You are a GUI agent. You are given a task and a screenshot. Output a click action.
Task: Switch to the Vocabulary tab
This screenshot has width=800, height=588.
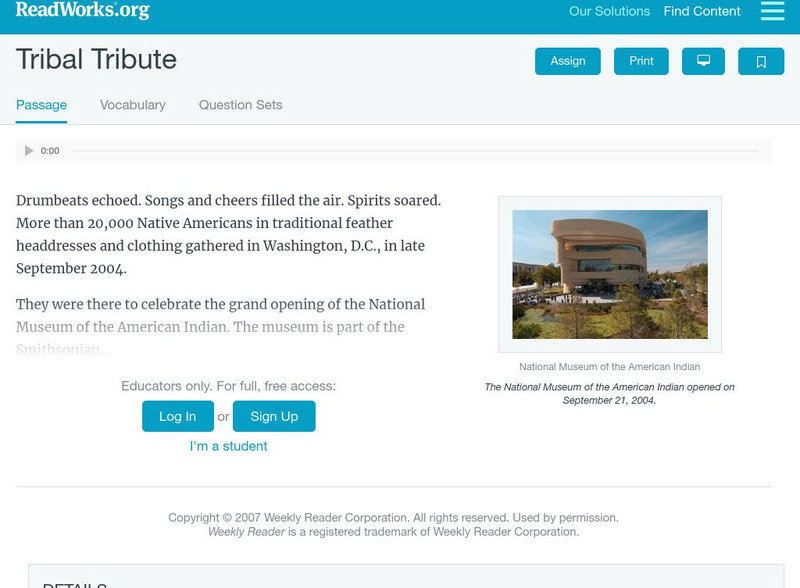click(x=133, y=105)
